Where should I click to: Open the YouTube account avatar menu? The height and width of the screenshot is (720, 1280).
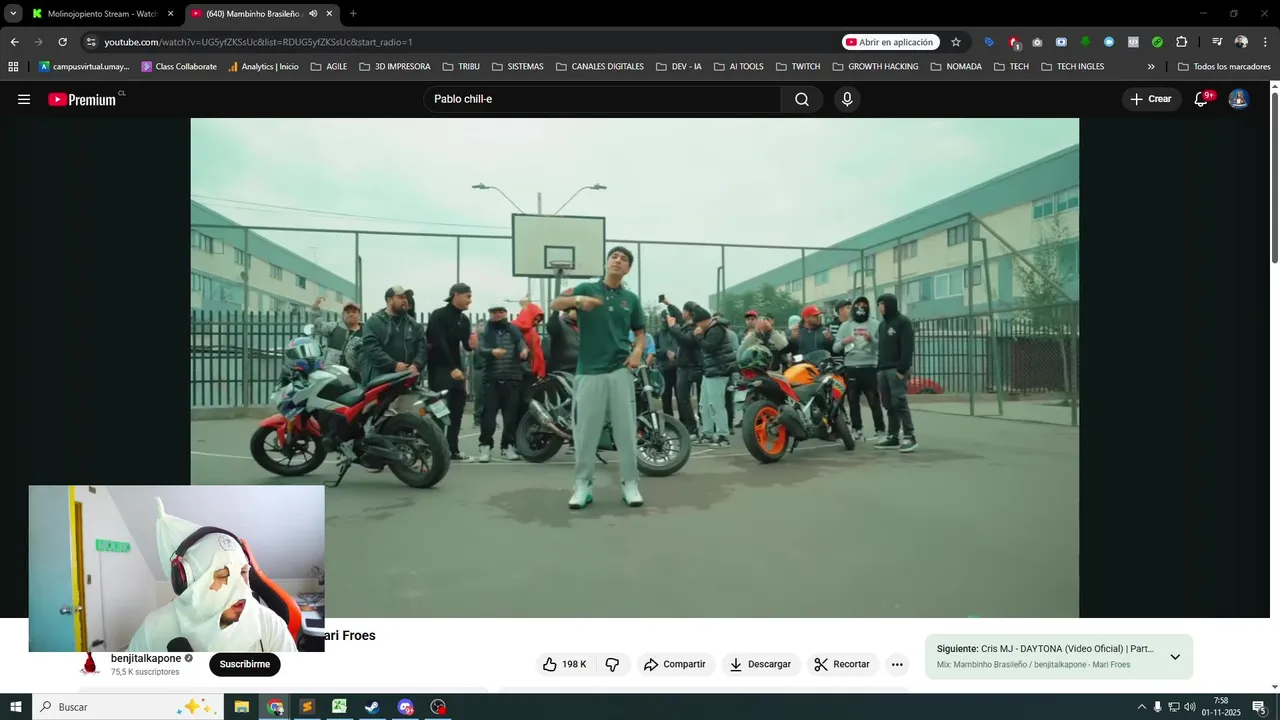[x=1238, y=99]
